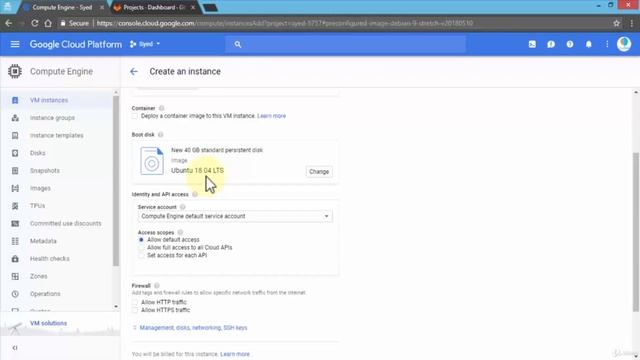The image size is (640, 360).
Task: Go back with the Create an instance arrow
Action: 134,71
